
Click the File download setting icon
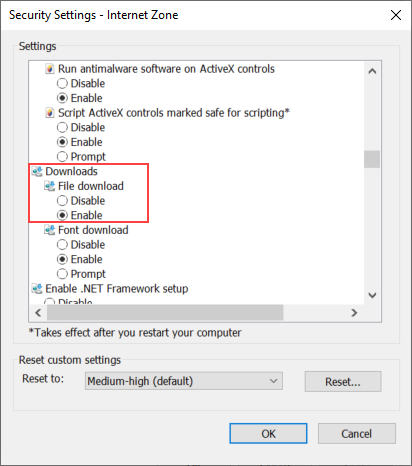point(50,186)
